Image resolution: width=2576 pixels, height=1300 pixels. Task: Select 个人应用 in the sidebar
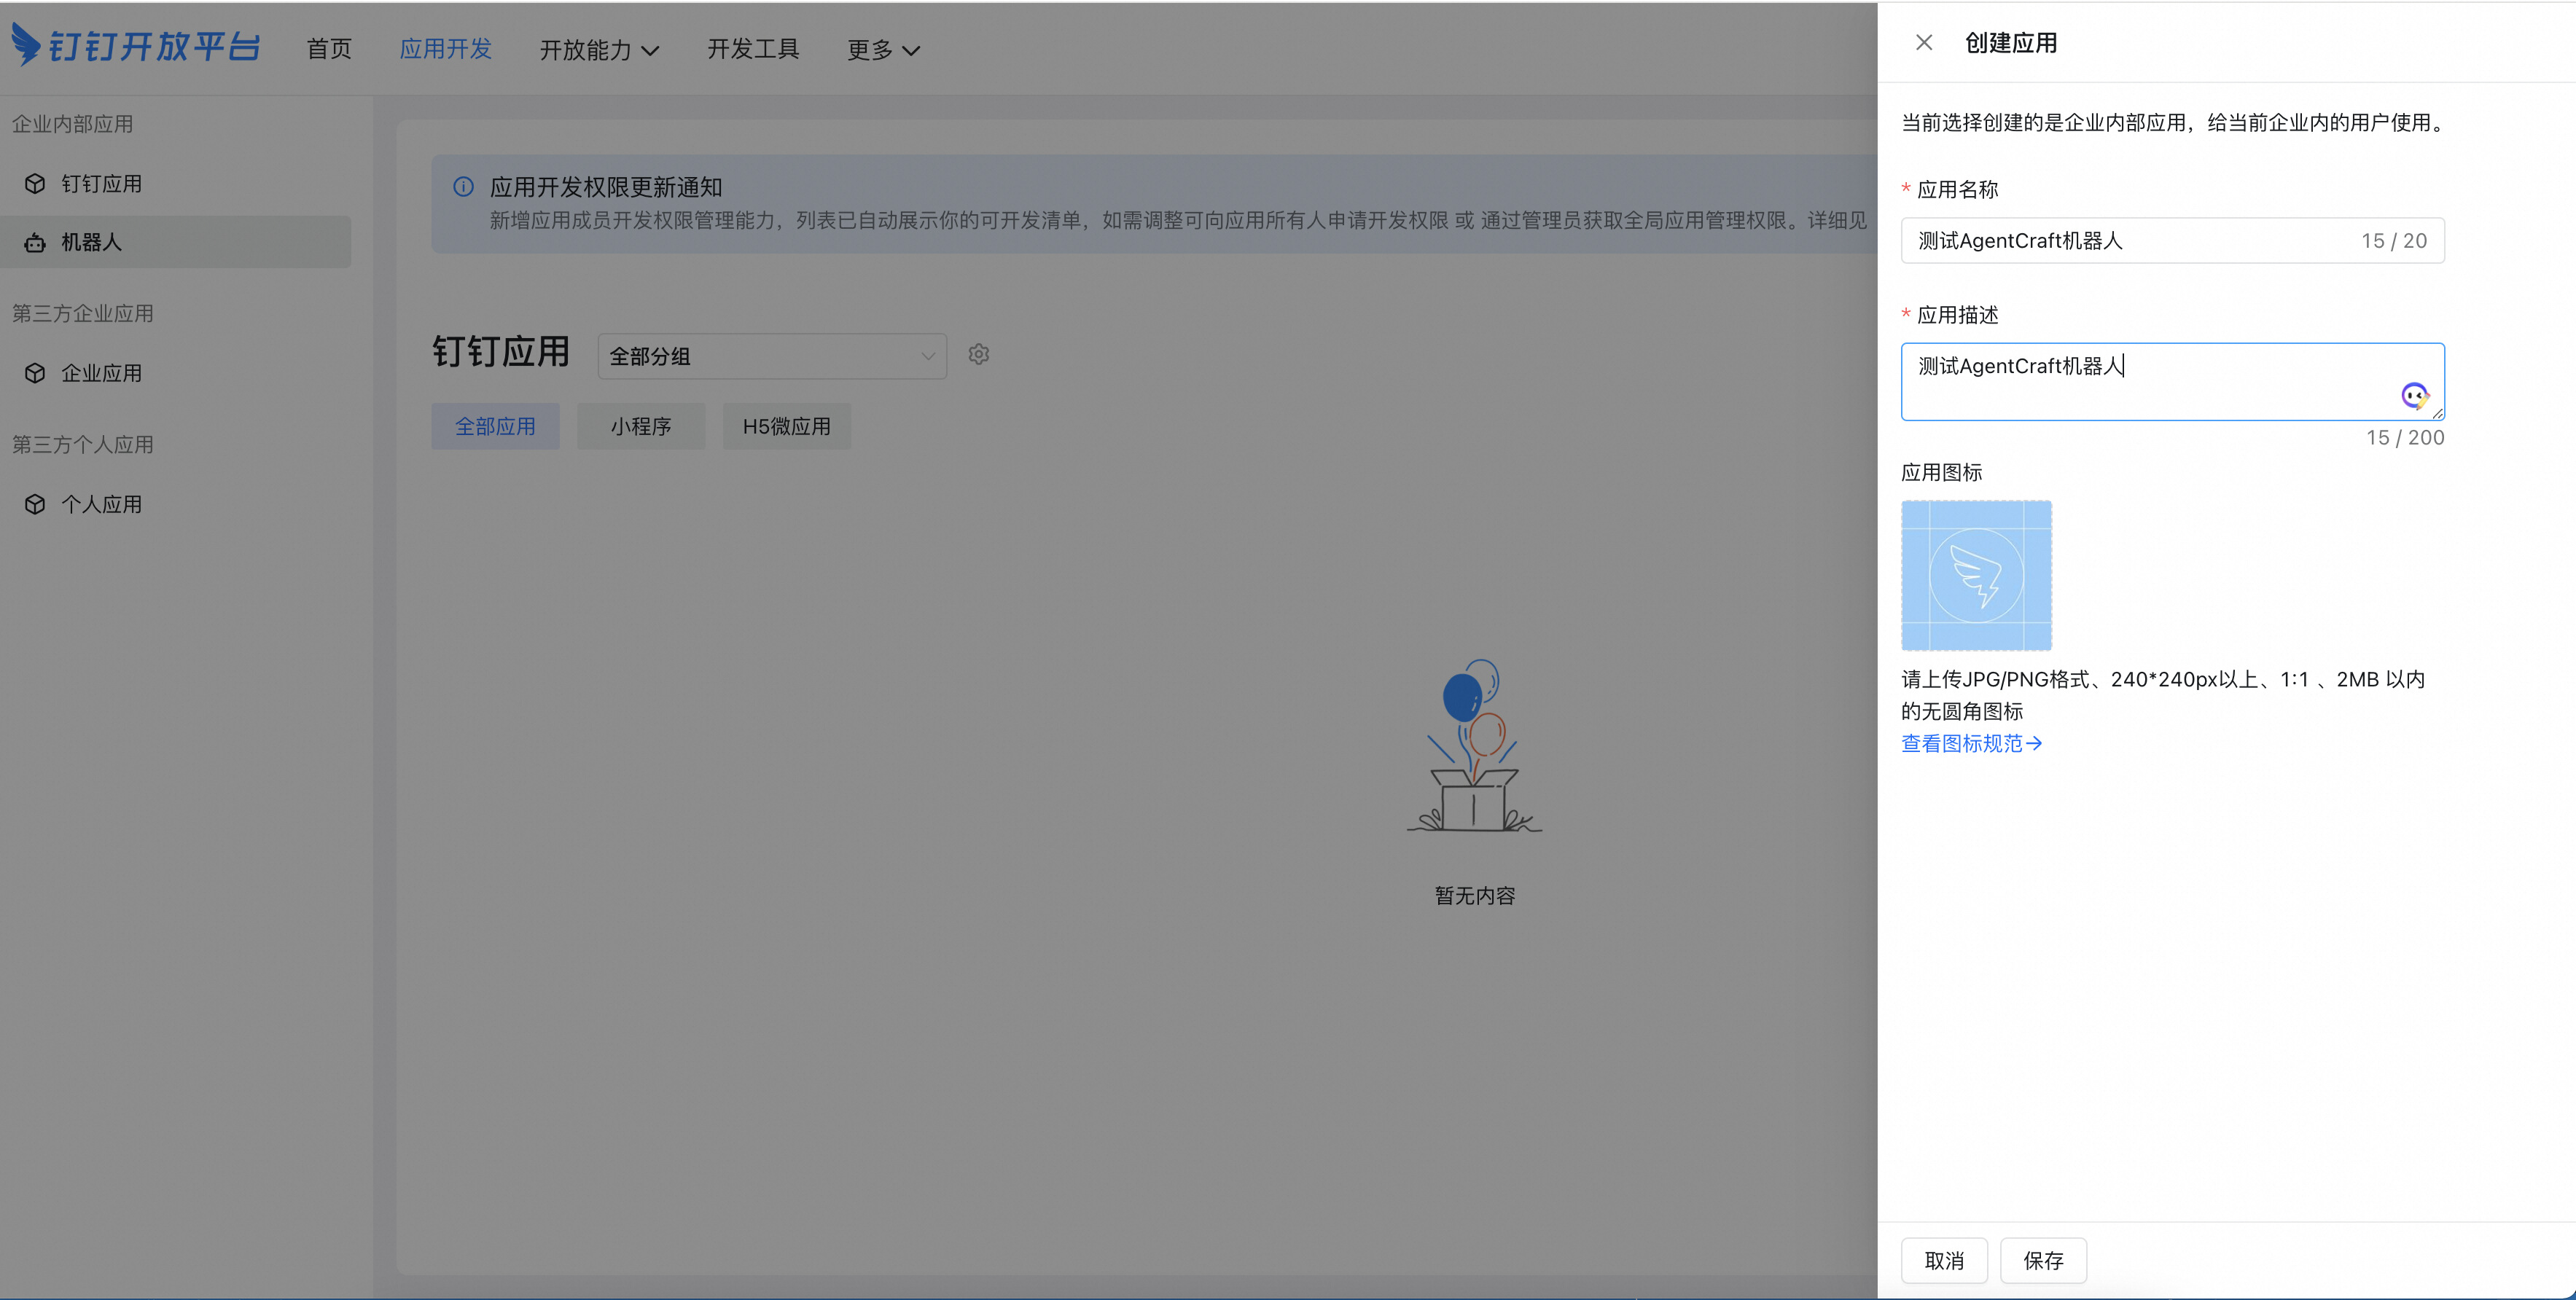click(x=176, y=504)
